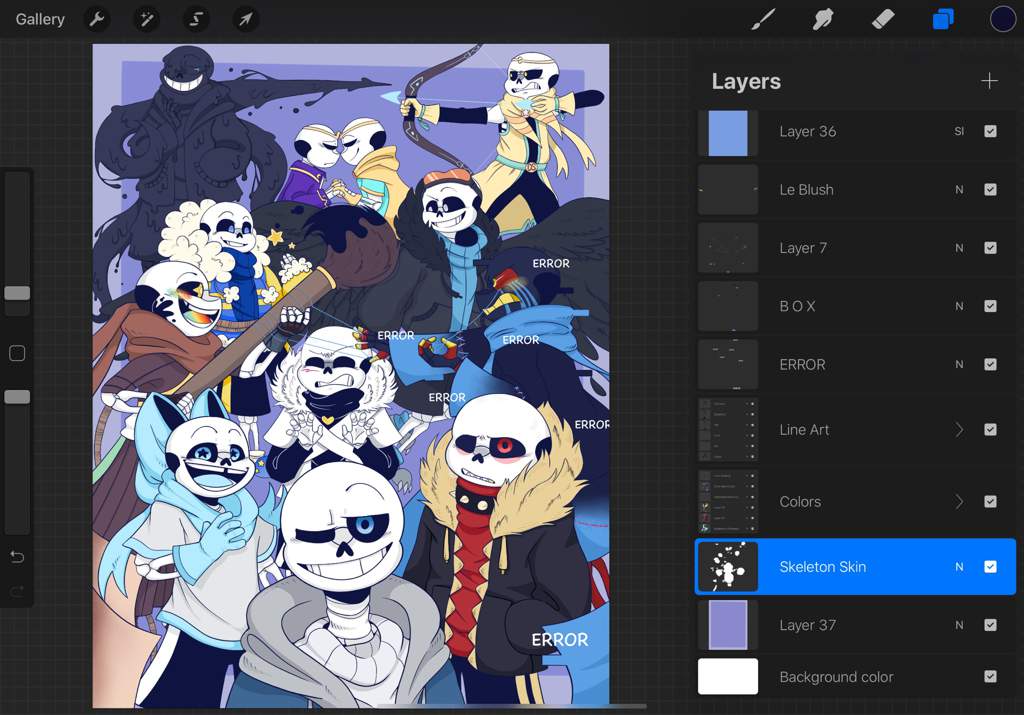Viewport: 1024px width, 715px height.
Task: Hide the Line Art group
Action: (990, 430)
